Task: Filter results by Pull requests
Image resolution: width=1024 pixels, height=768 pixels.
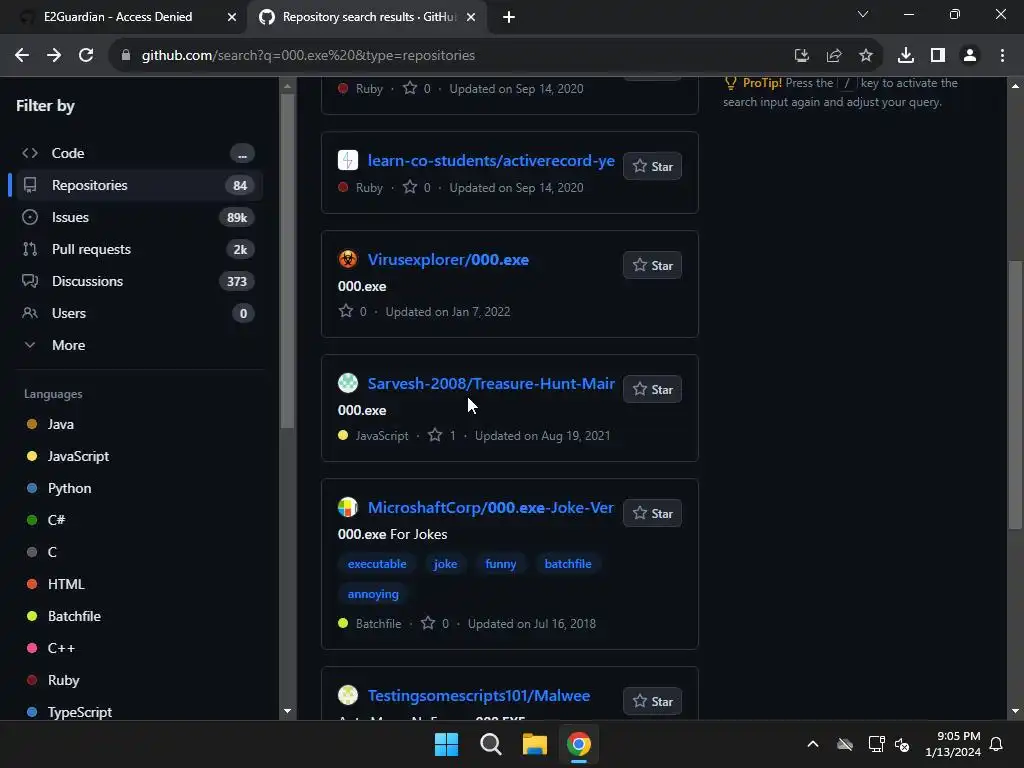Action: 136,249
